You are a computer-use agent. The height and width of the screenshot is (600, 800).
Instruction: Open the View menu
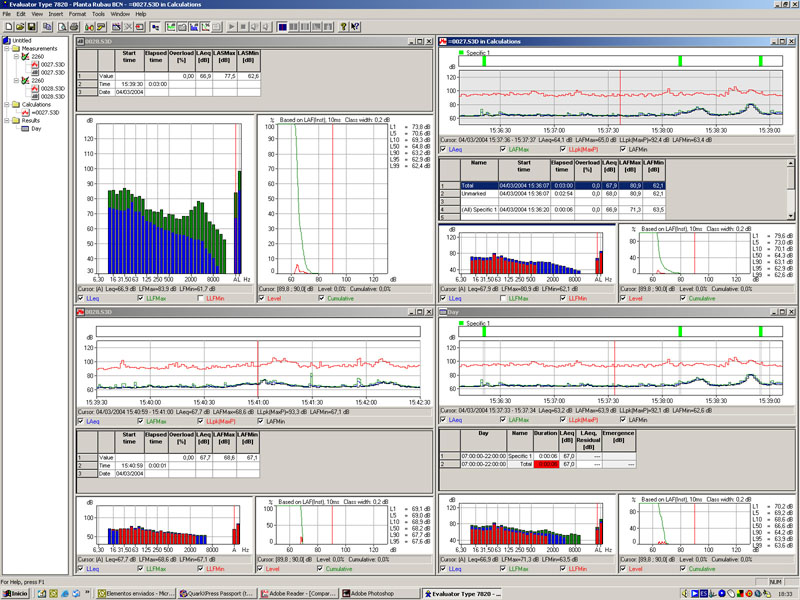pyautogui.click(x=37, y=14)
